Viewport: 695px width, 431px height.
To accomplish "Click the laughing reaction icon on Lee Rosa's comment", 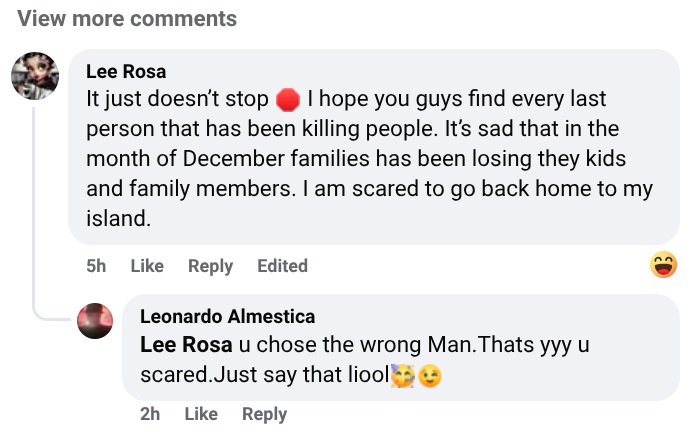I will (662, 265).
